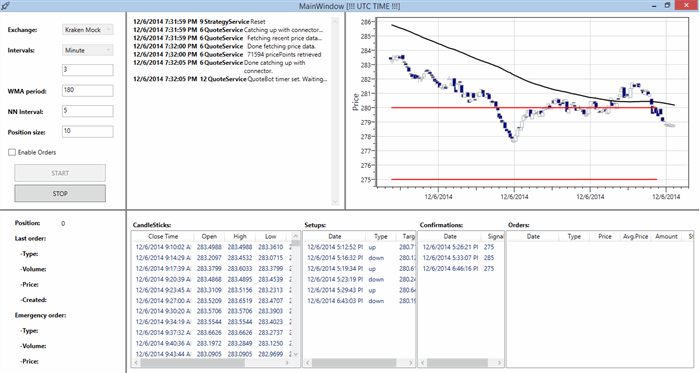700x373 pixels.
Task: Click Confirmations horizontal scroll right arrow
Action: pyautogui.click(x=499, y=363)
